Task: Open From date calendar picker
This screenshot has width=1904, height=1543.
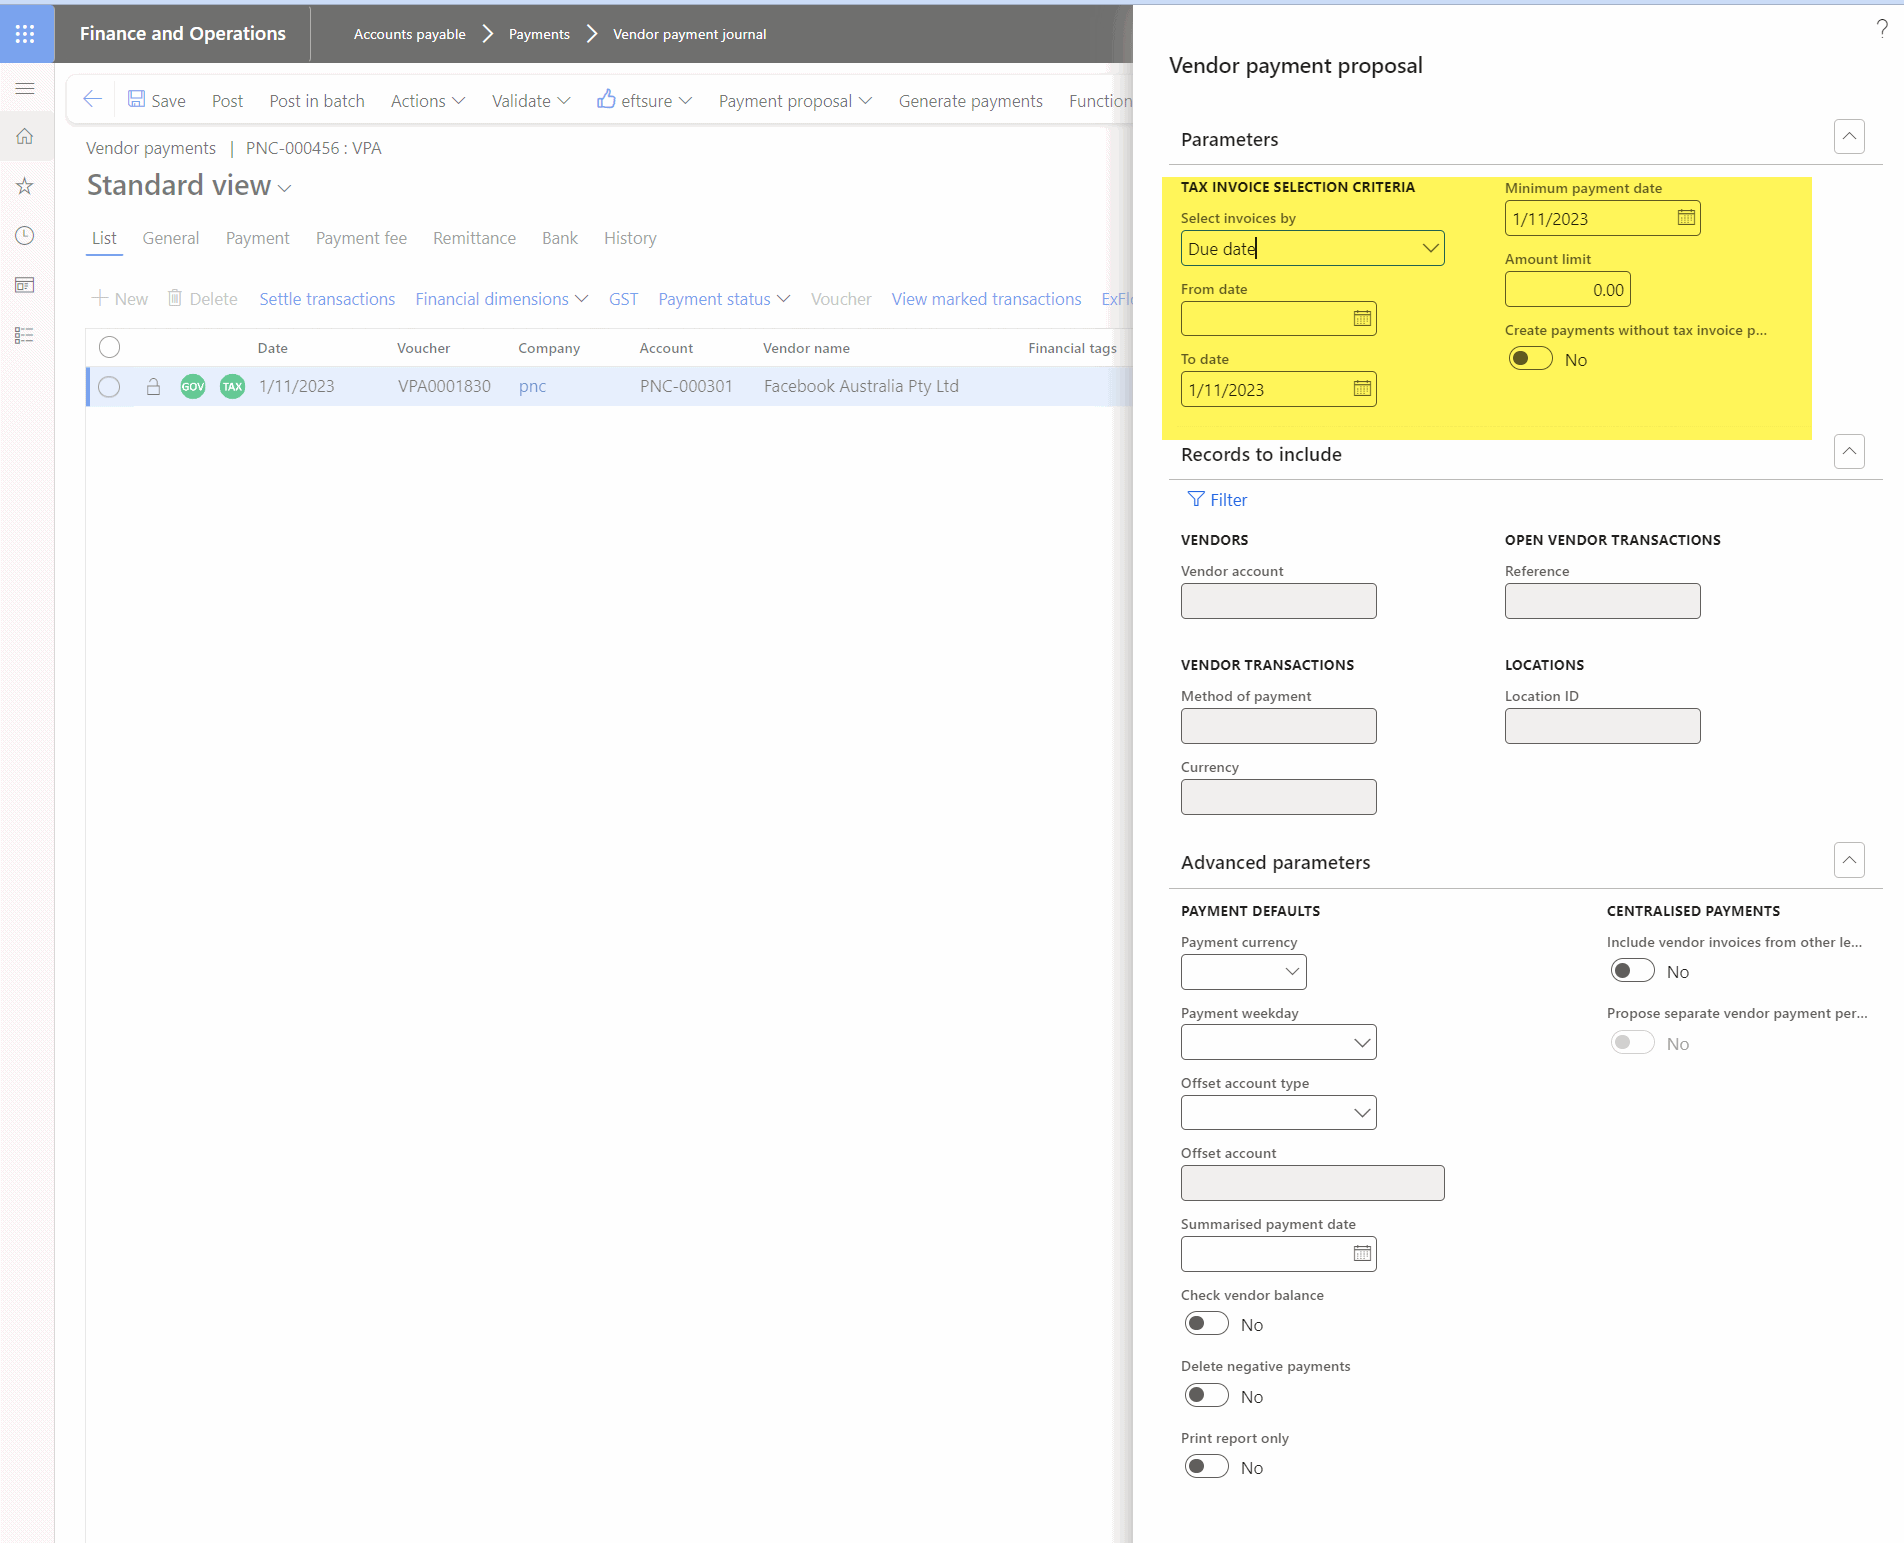Action: click(x=1362, y=318)
